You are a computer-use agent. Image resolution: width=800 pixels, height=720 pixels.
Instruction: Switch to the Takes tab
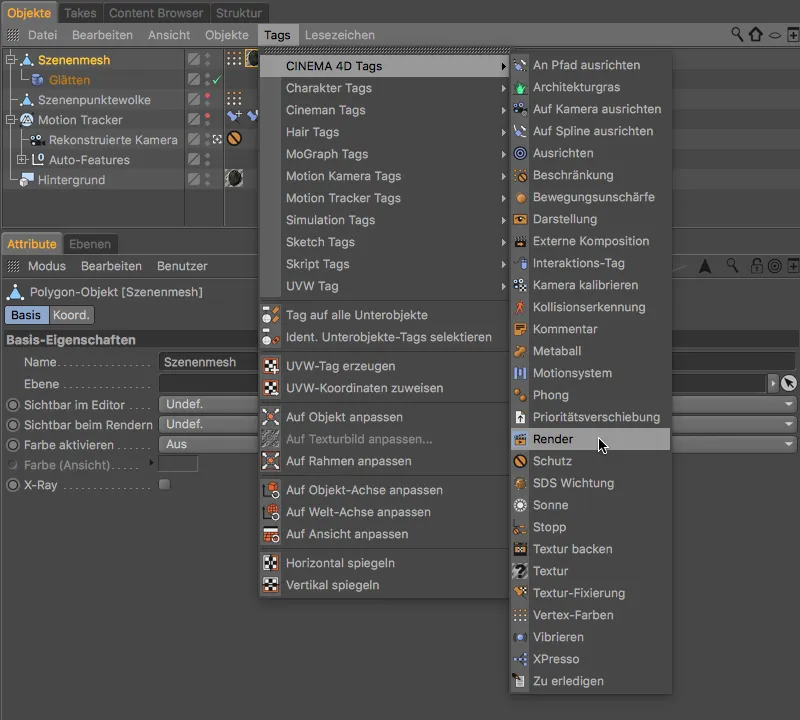coord(80,13)
